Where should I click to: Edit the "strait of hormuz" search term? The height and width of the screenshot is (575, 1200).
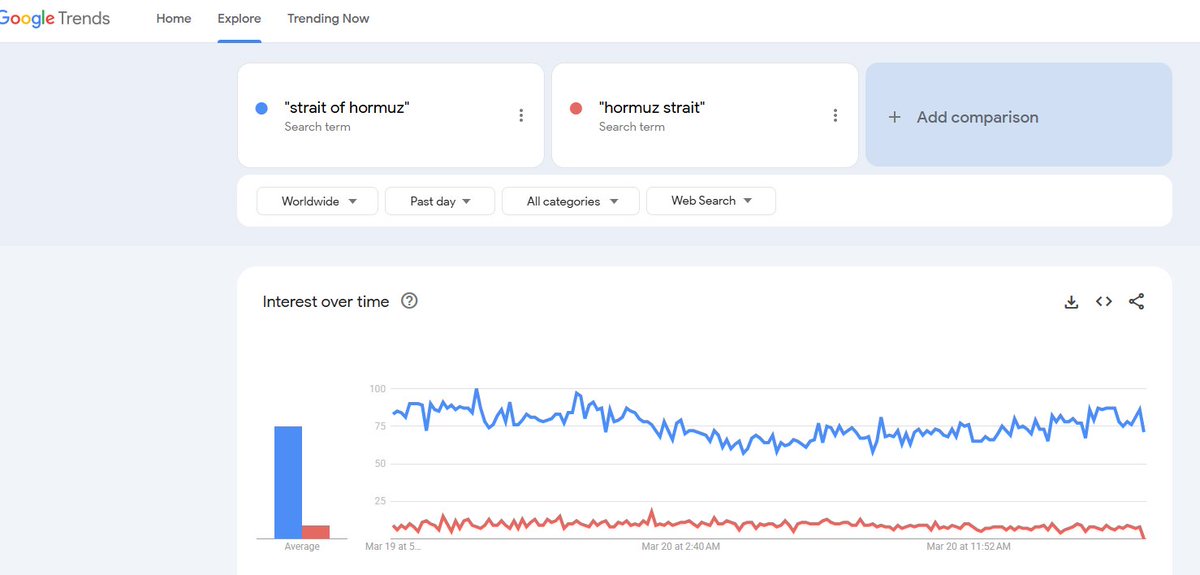point(347,108)
